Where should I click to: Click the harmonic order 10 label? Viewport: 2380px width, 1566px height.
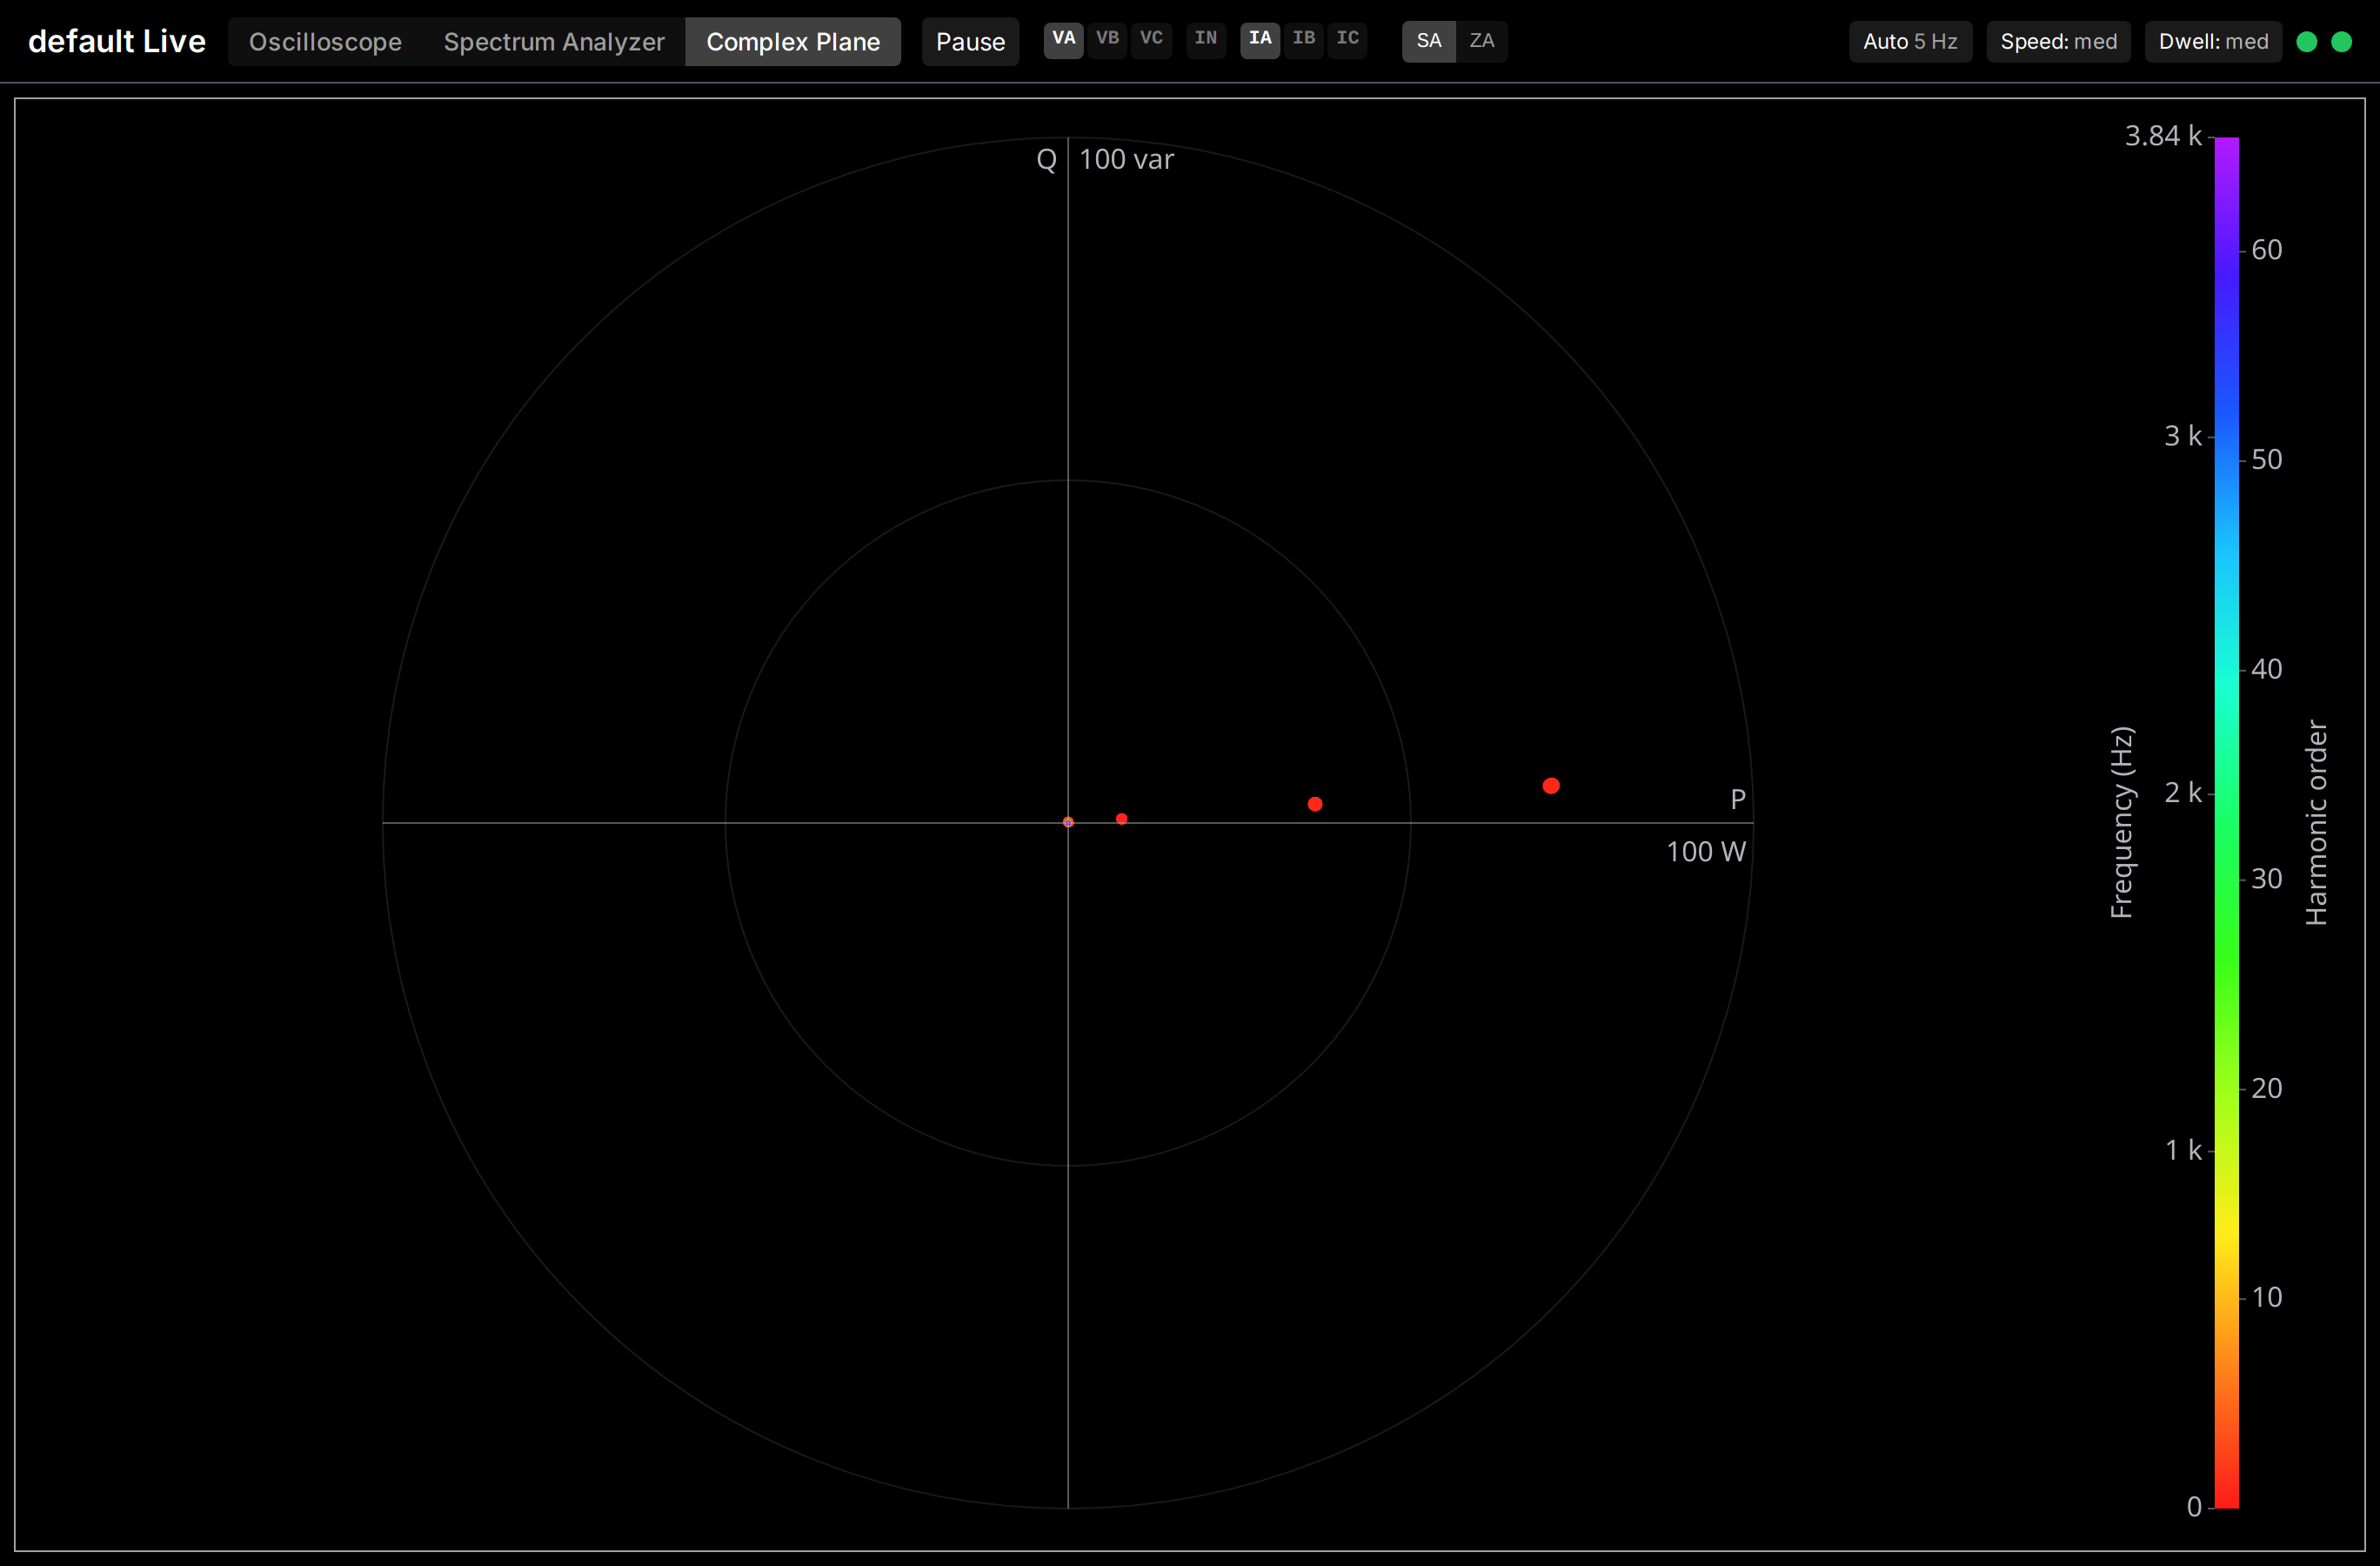[x=2267, y=1298]
